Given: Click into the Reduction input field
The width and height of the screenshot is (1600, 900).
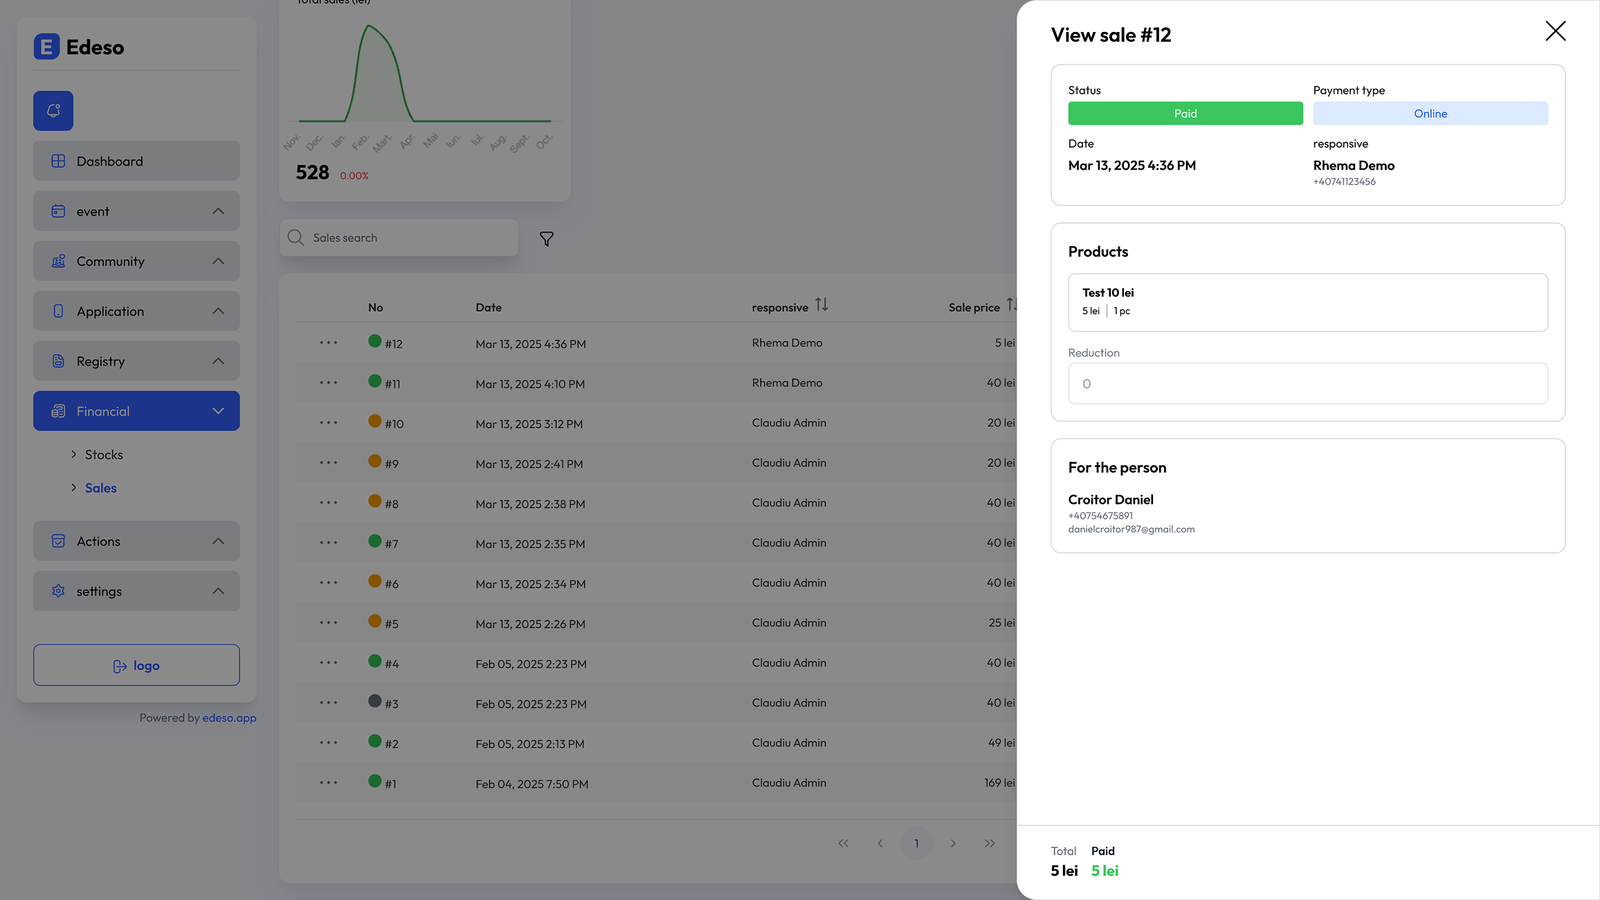Looking at the screenshot, I should 1307,384.
